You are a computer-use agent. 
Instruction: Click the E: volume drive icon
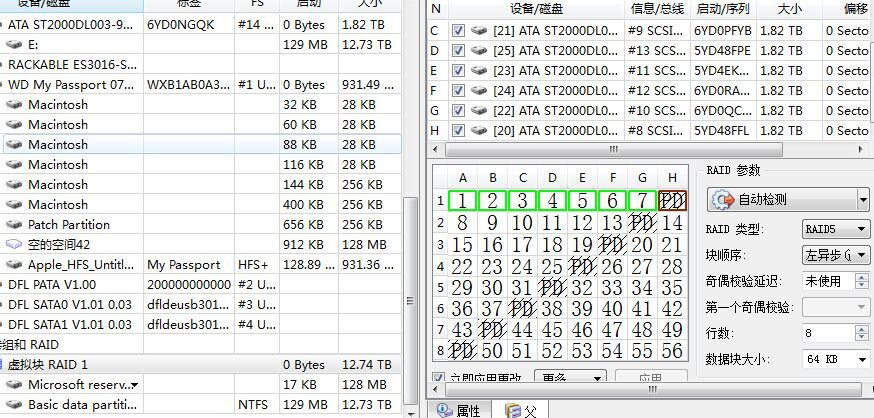pyautogui.click(x=14, y=45)
